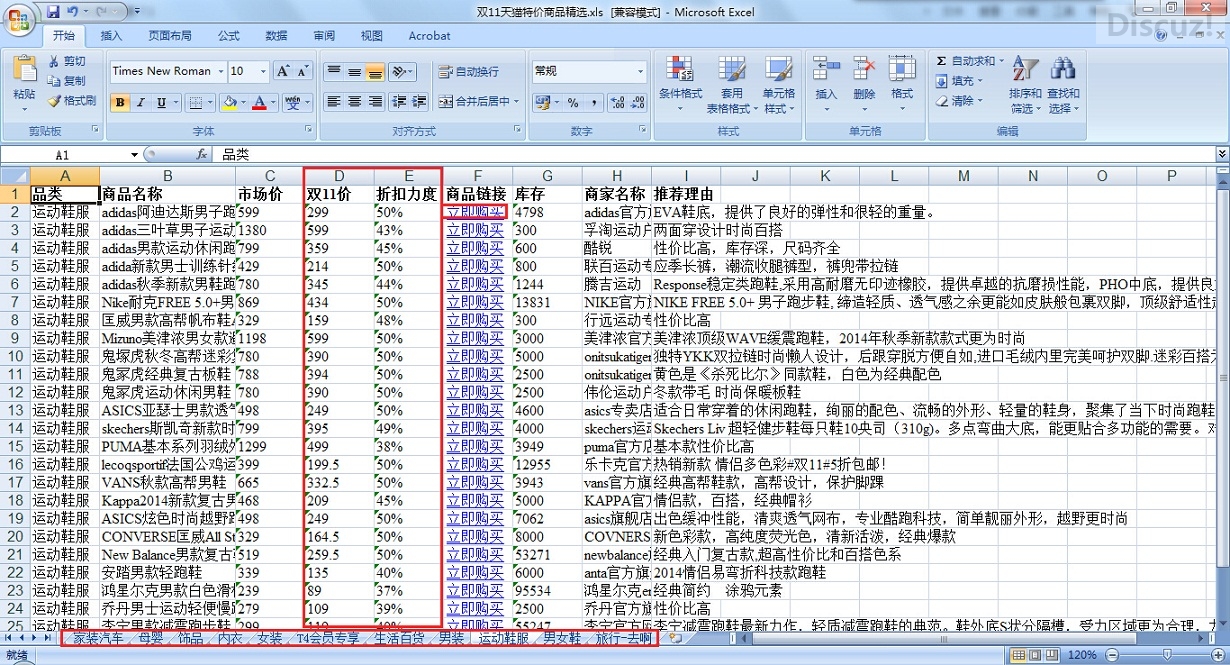The image size is (1230, 665).
Task: Click the align-left icon
Action: [x=334, y=101]
